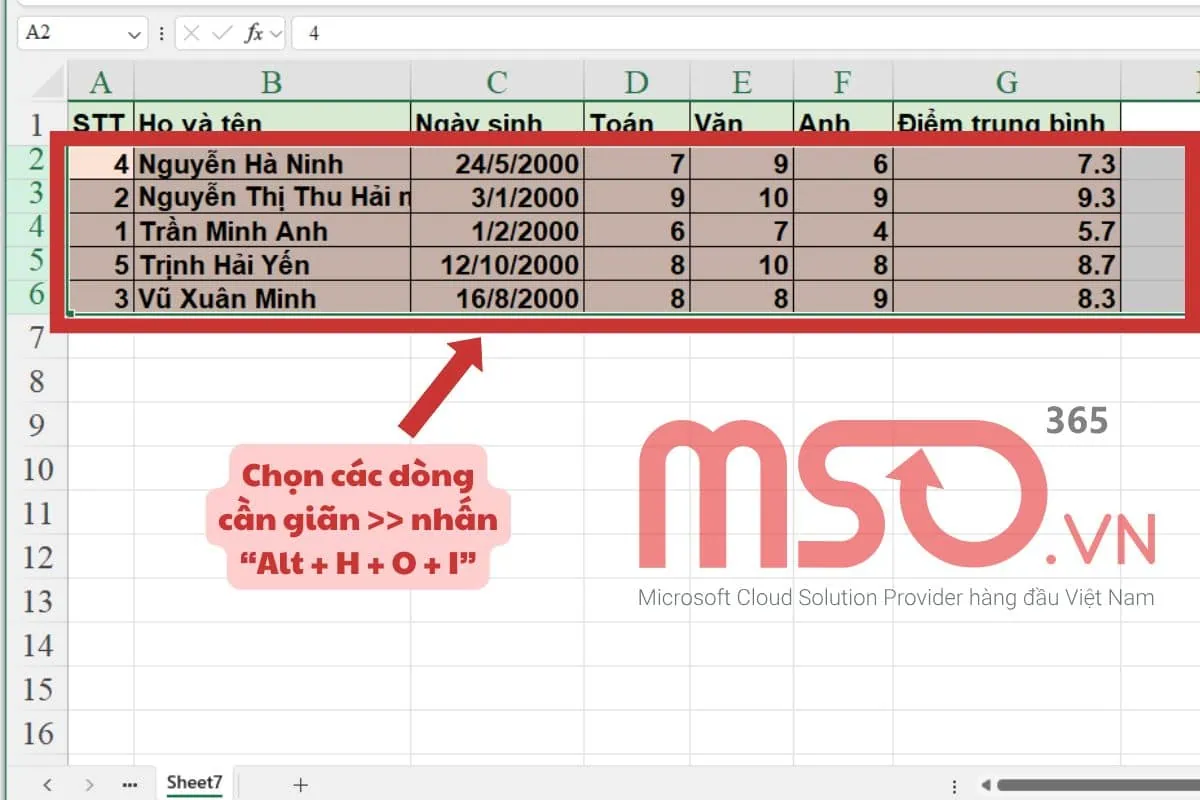Viewport: 1200px width, 800px height.
Task: Select column B header
Action: point(271,82)
